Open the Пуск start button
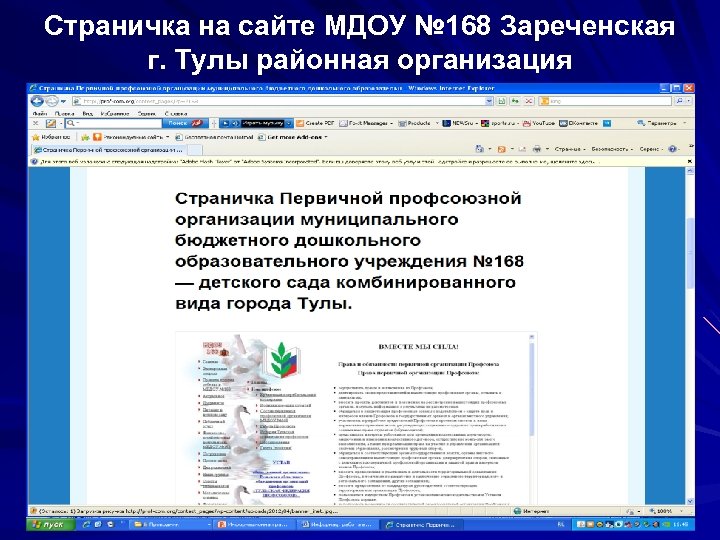Viewport: 720px width, 540px height. [x=51, y=524]
